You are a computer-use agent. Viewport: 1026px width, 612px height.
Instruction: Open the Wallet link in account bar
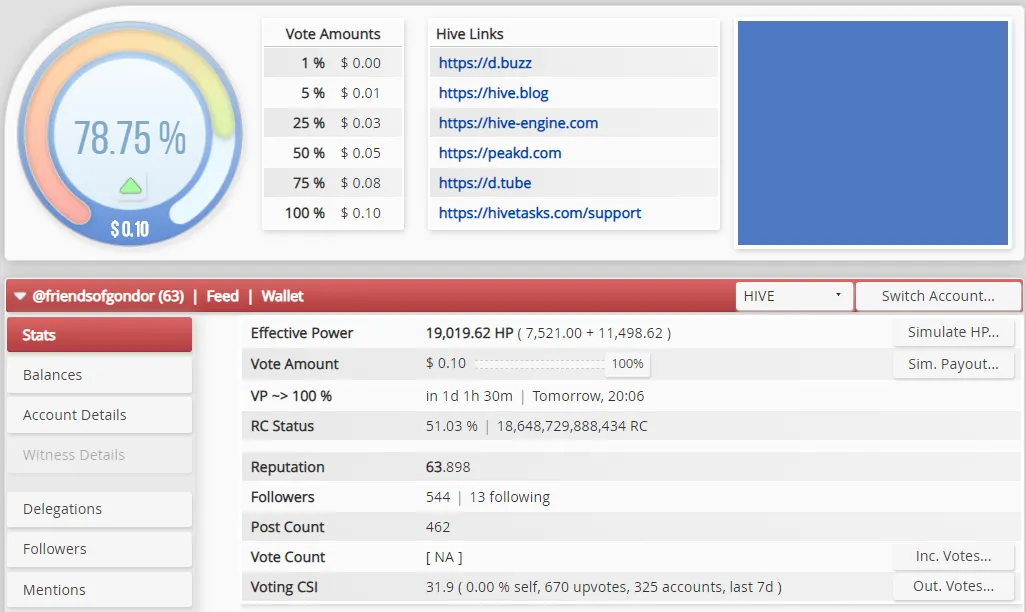pos(282,297)
